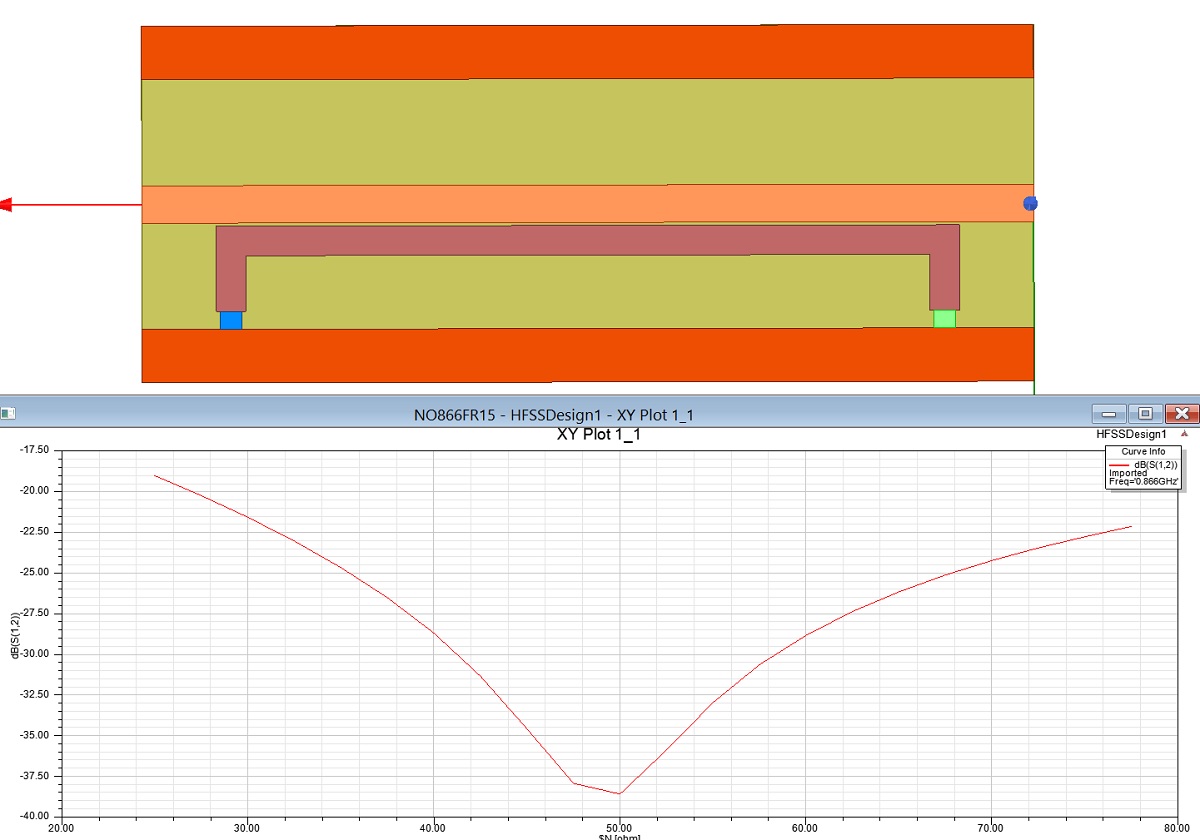Click the 50.00 tick on the X axis
1200x840 pixels.
pos(619,828)
